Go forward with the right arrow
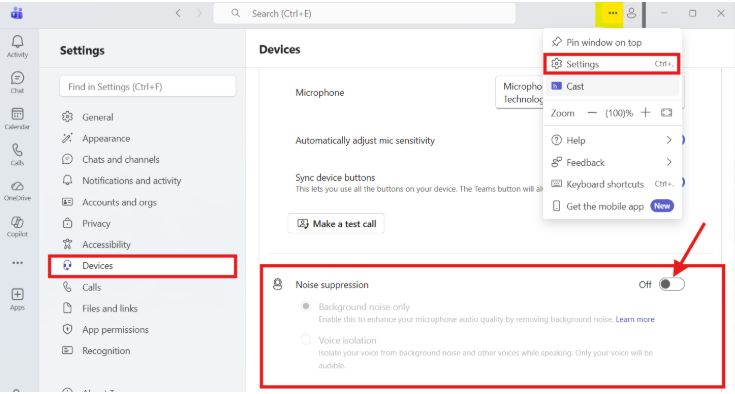Screen dimensions: 735x394 pos(199,13)
